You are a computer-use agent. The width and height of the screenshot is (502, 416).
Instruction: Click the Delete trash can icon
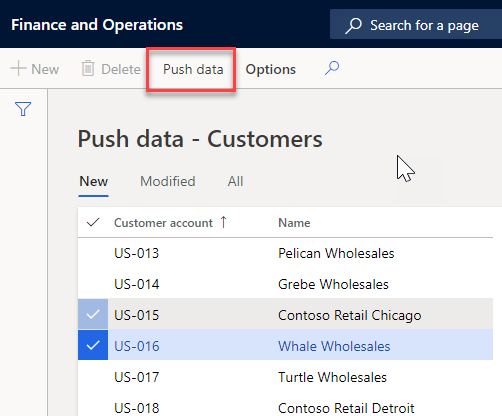pyautogui.click(x=88, y=69)
